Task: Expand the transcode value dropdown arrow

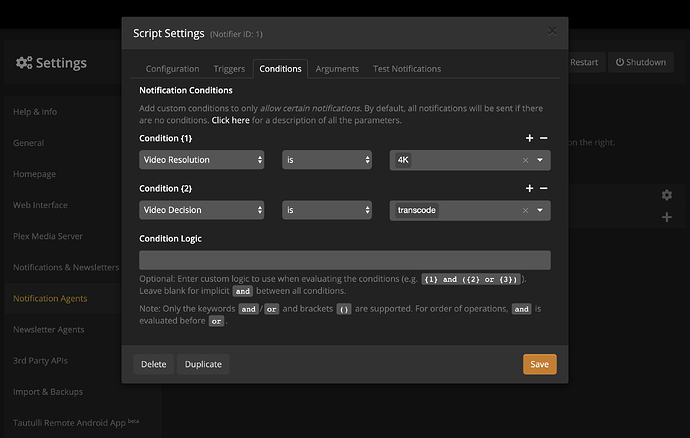Action: (x=540, y=210)
